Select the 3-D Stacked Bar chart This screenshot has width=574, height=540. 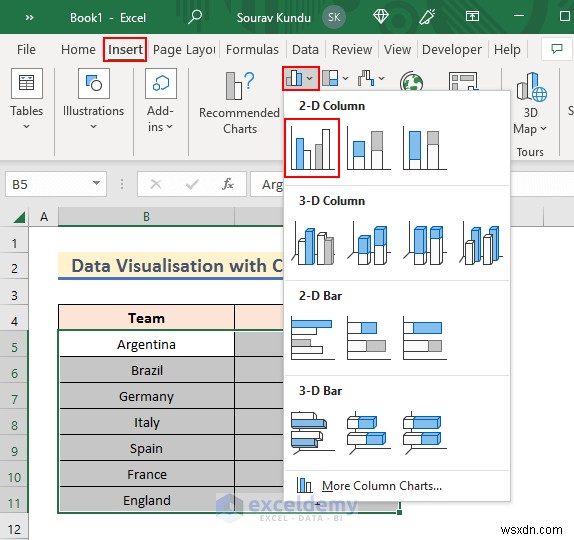coord(368,433)
